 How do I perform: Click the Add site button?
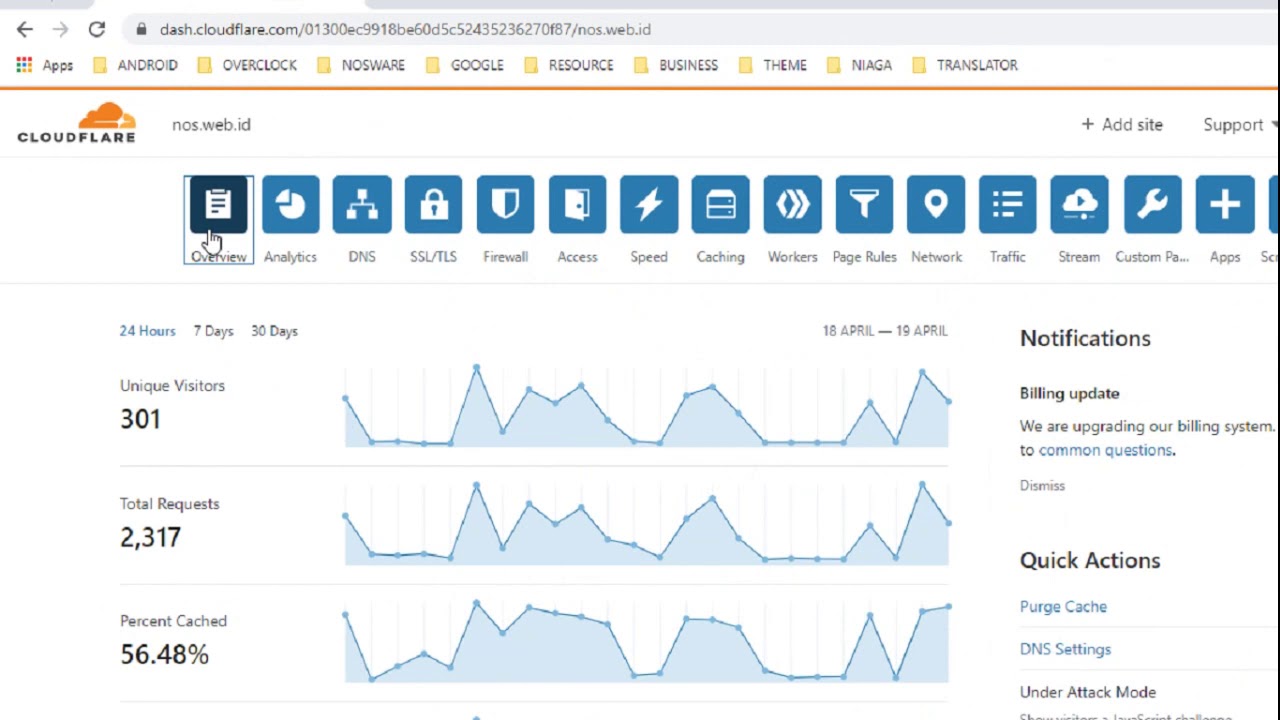(1122, 125)
